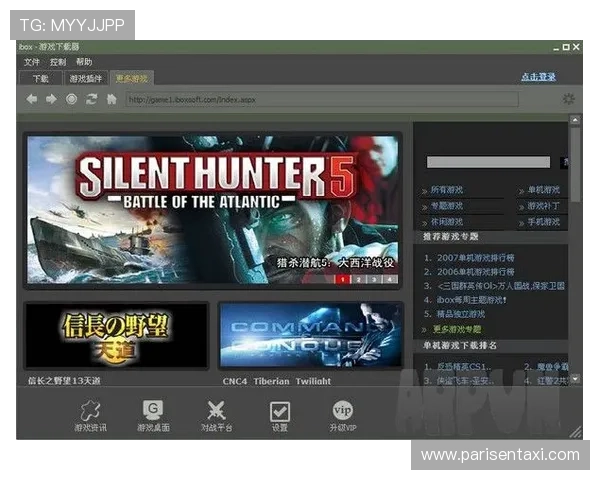This screenshot has width=600, height=480.
Task: Open the 文件 menu
Action: 32,62
